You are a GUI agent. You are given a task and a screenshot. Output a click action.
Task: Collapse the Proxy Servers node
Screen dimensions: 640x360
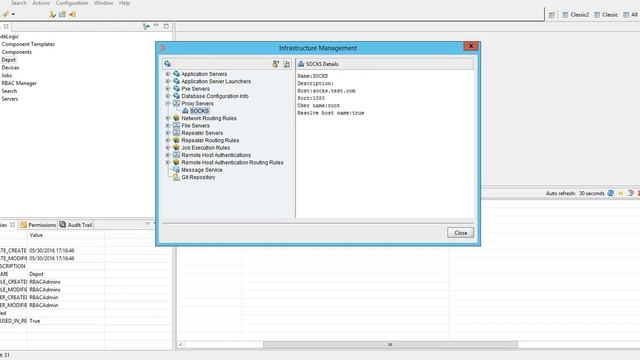point(168,104)
